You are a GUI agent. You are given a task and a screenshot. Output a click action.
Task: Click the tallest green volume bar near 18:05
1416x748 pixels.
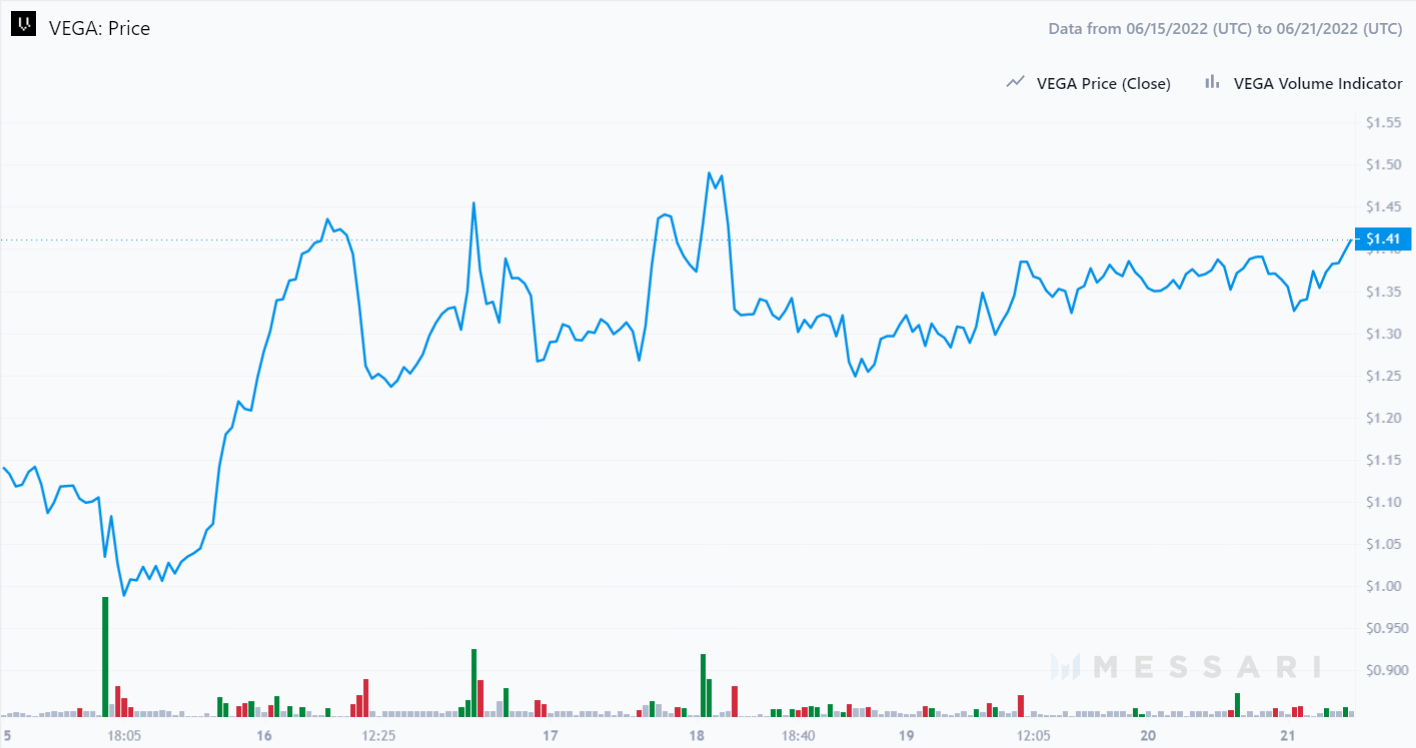[x=105, y=656]
